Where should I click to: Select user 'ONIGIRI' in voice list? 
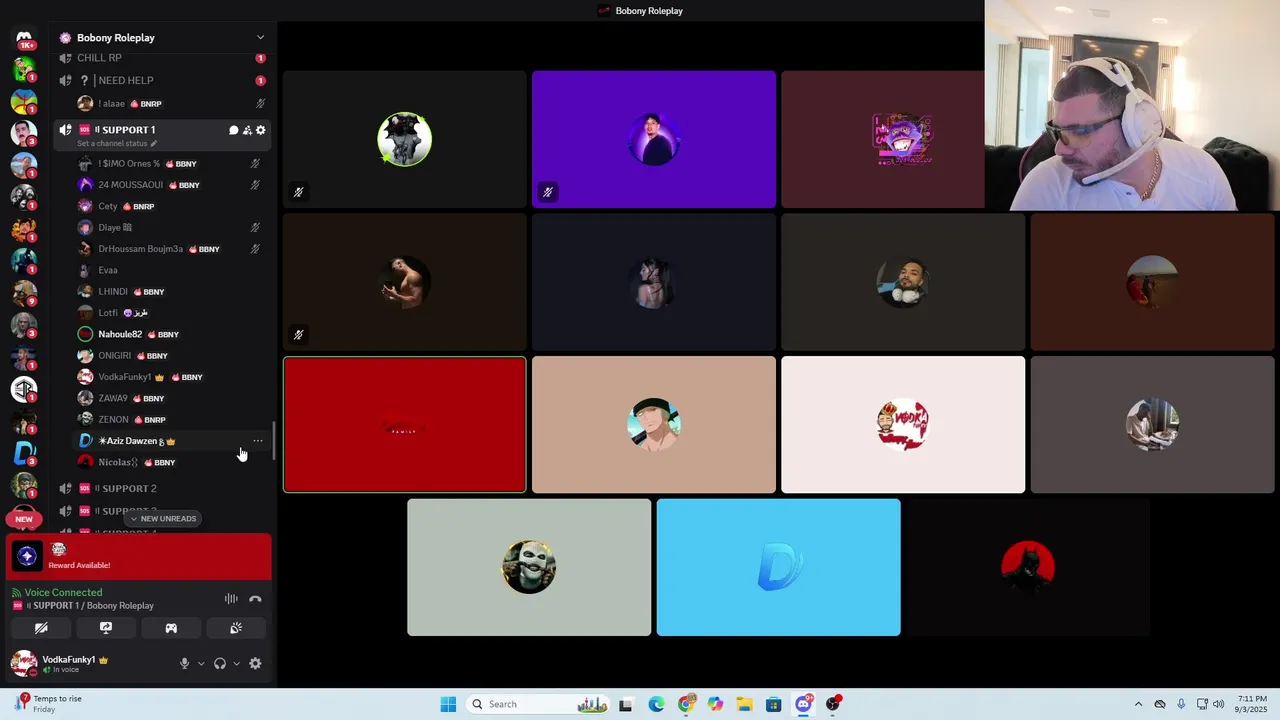point(172,356)
